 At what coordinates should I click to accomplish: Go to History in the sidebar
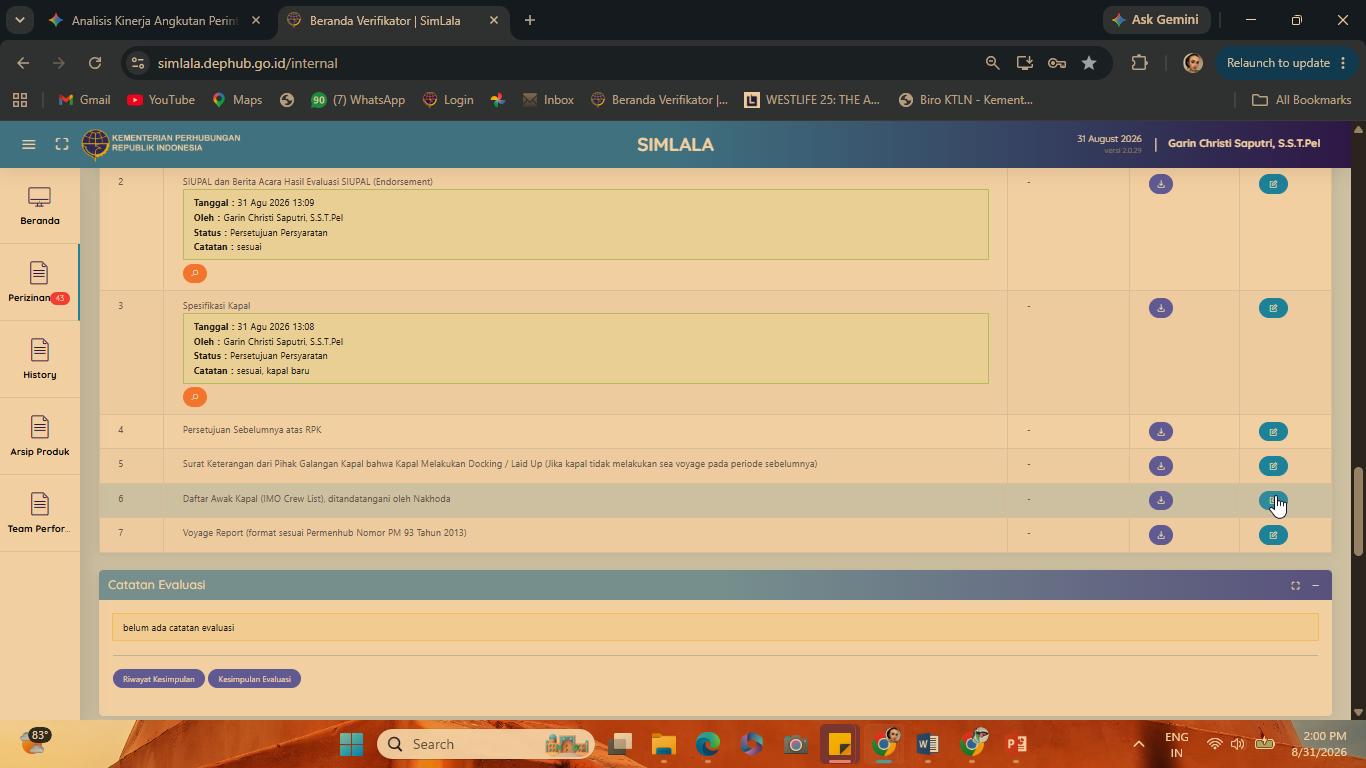(39, 360)
